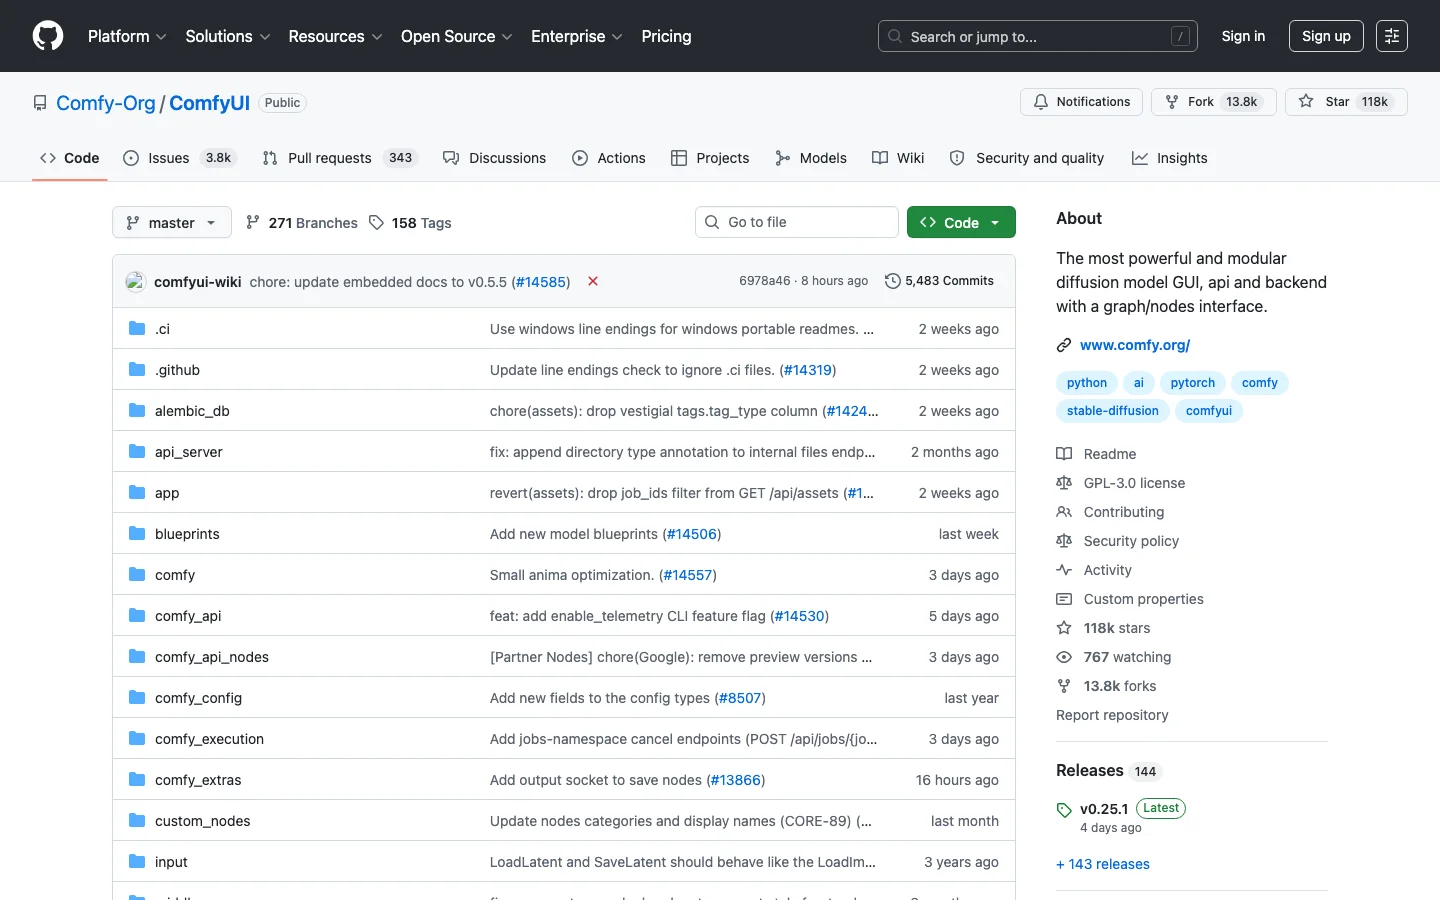The image size is (1440, 900).
Task: Open the Comfy-Org organization link
Action: pos(106,103)
